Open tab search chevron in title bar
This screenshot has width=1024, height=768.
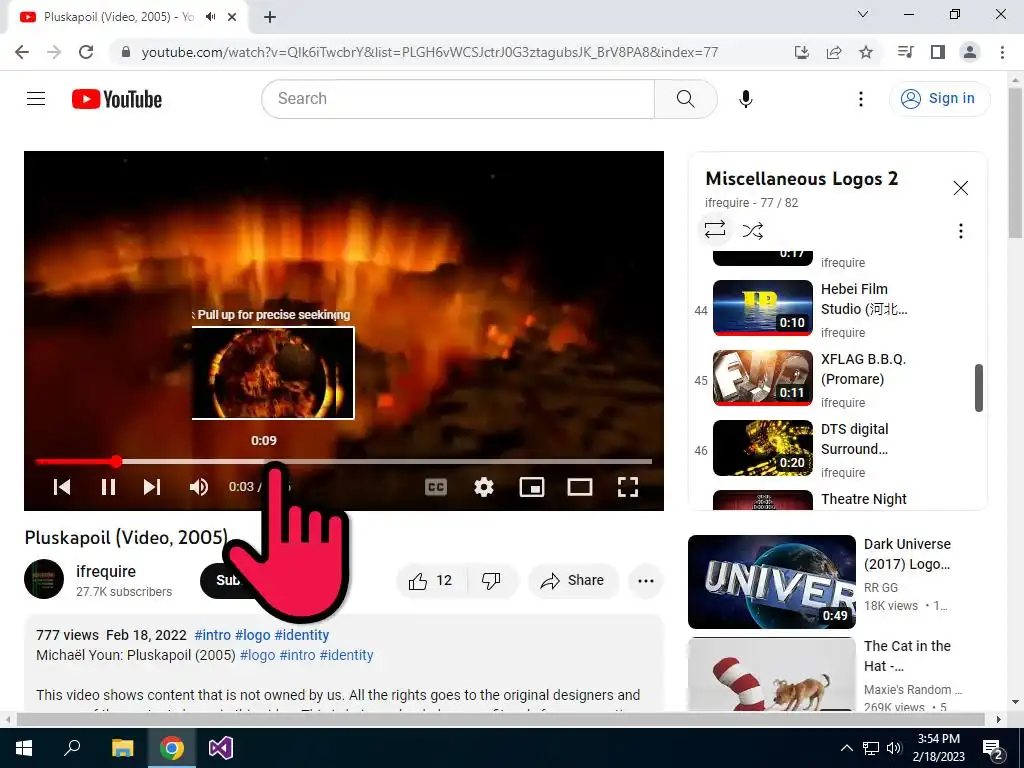click(x=863, y=14)
